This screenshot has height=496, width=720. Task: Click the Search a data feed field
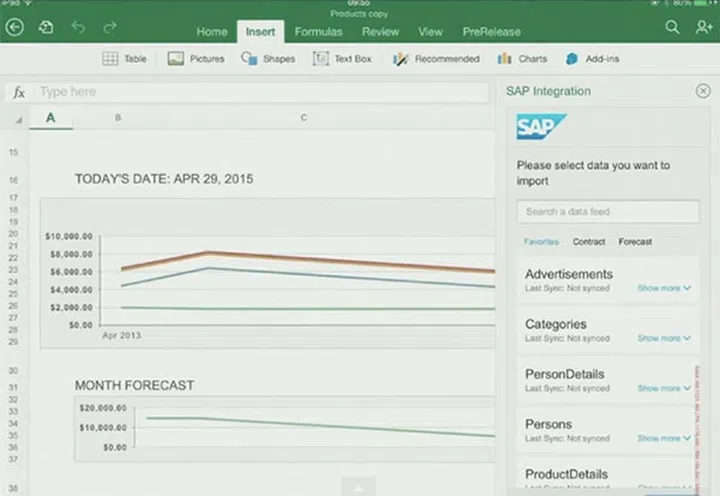pyautogui.click(x=608, y=212)
